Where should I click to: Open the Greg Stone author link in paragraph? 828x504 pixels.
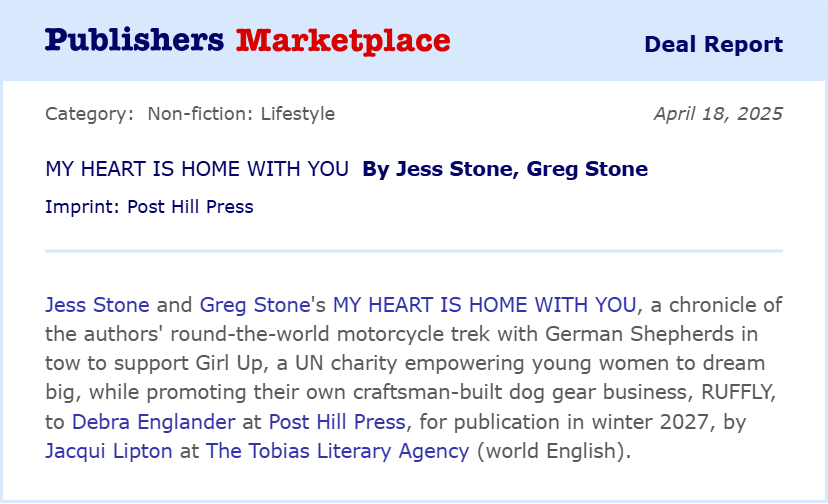tap(255, 305)
